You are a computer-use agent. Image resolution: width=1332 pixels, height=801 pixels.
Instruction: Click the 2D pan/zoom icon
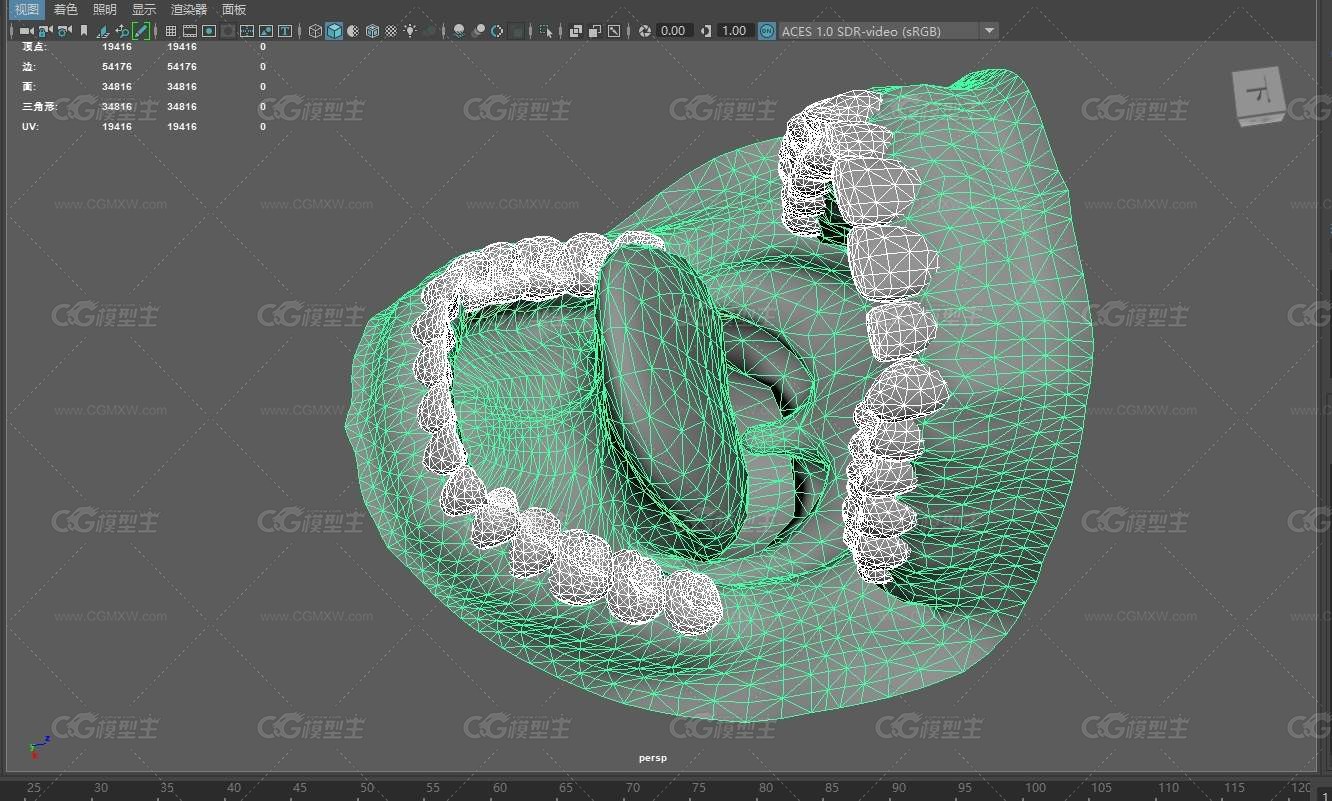(x=122, y=31)
